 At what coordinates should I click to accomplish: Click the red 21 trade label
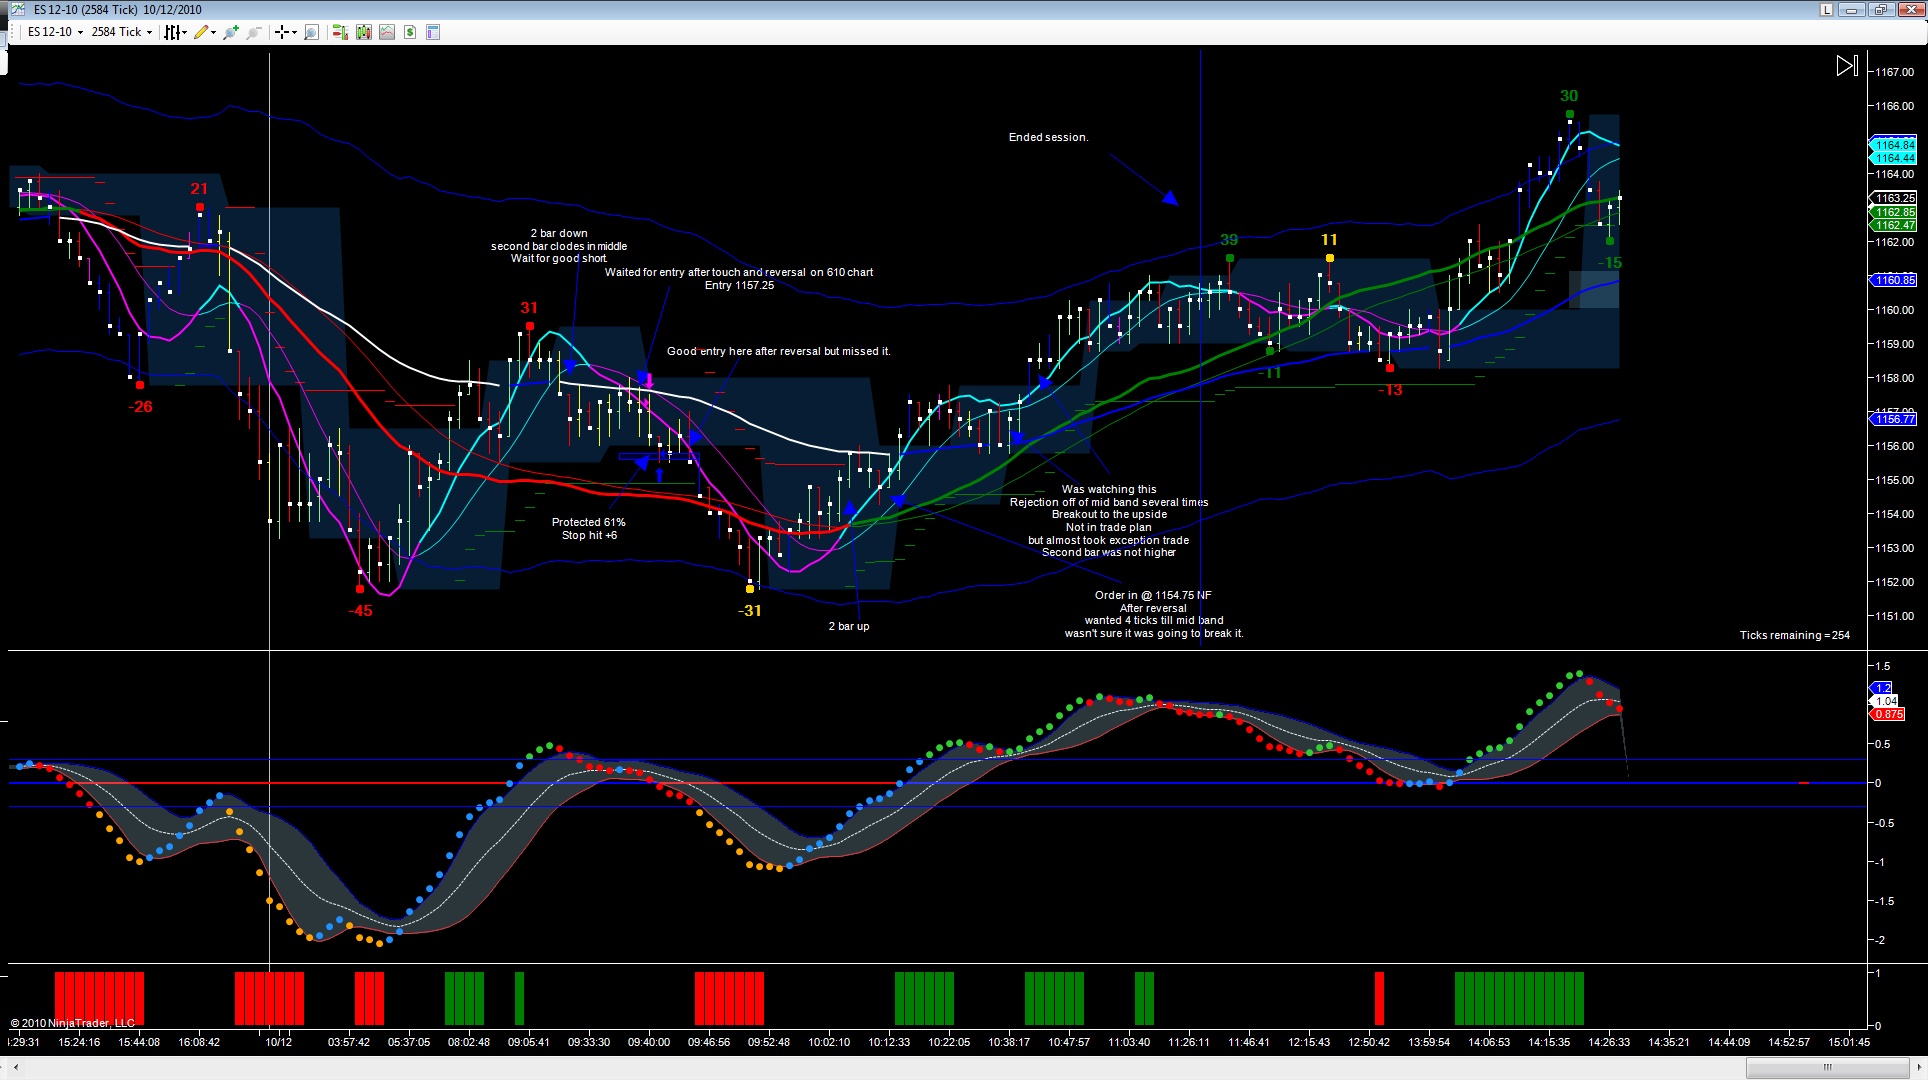click(x=199, y=189)
